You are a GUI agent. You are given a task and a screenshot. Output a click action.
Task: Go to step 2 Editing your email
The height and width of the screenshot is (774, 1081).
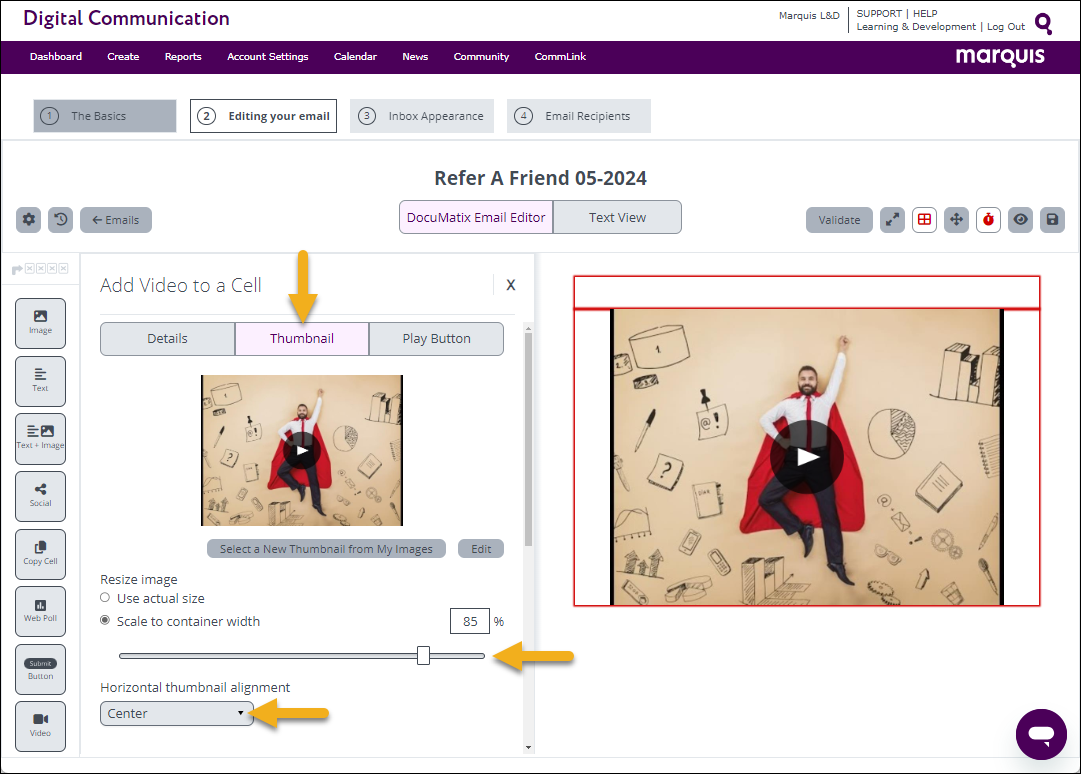[x=263, y=116]
